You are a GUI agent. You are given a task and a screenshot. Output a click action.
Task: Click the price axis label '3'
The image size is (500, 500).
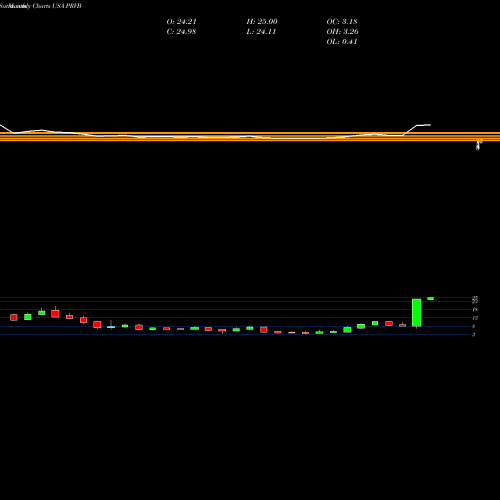coord(473,335)
